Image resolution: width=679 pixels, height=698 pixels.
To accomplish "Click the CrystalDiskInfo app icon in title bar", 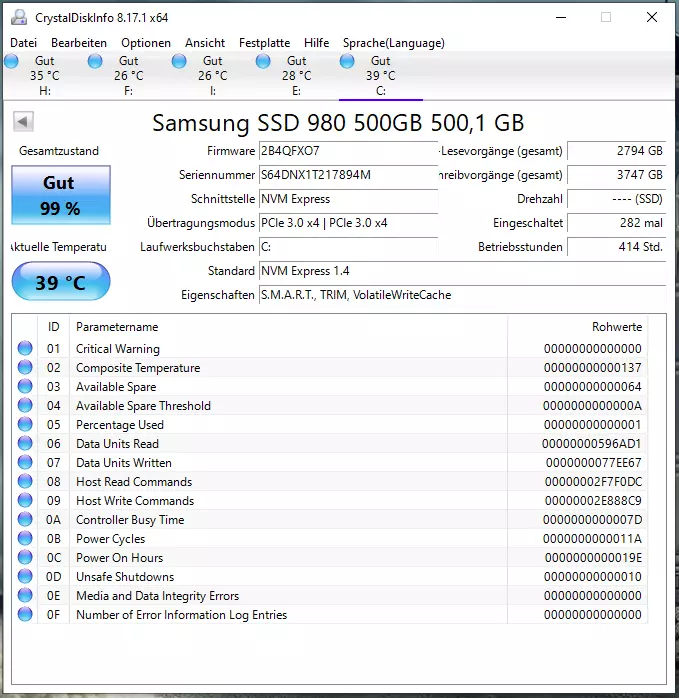I will [x=19, y=17].
